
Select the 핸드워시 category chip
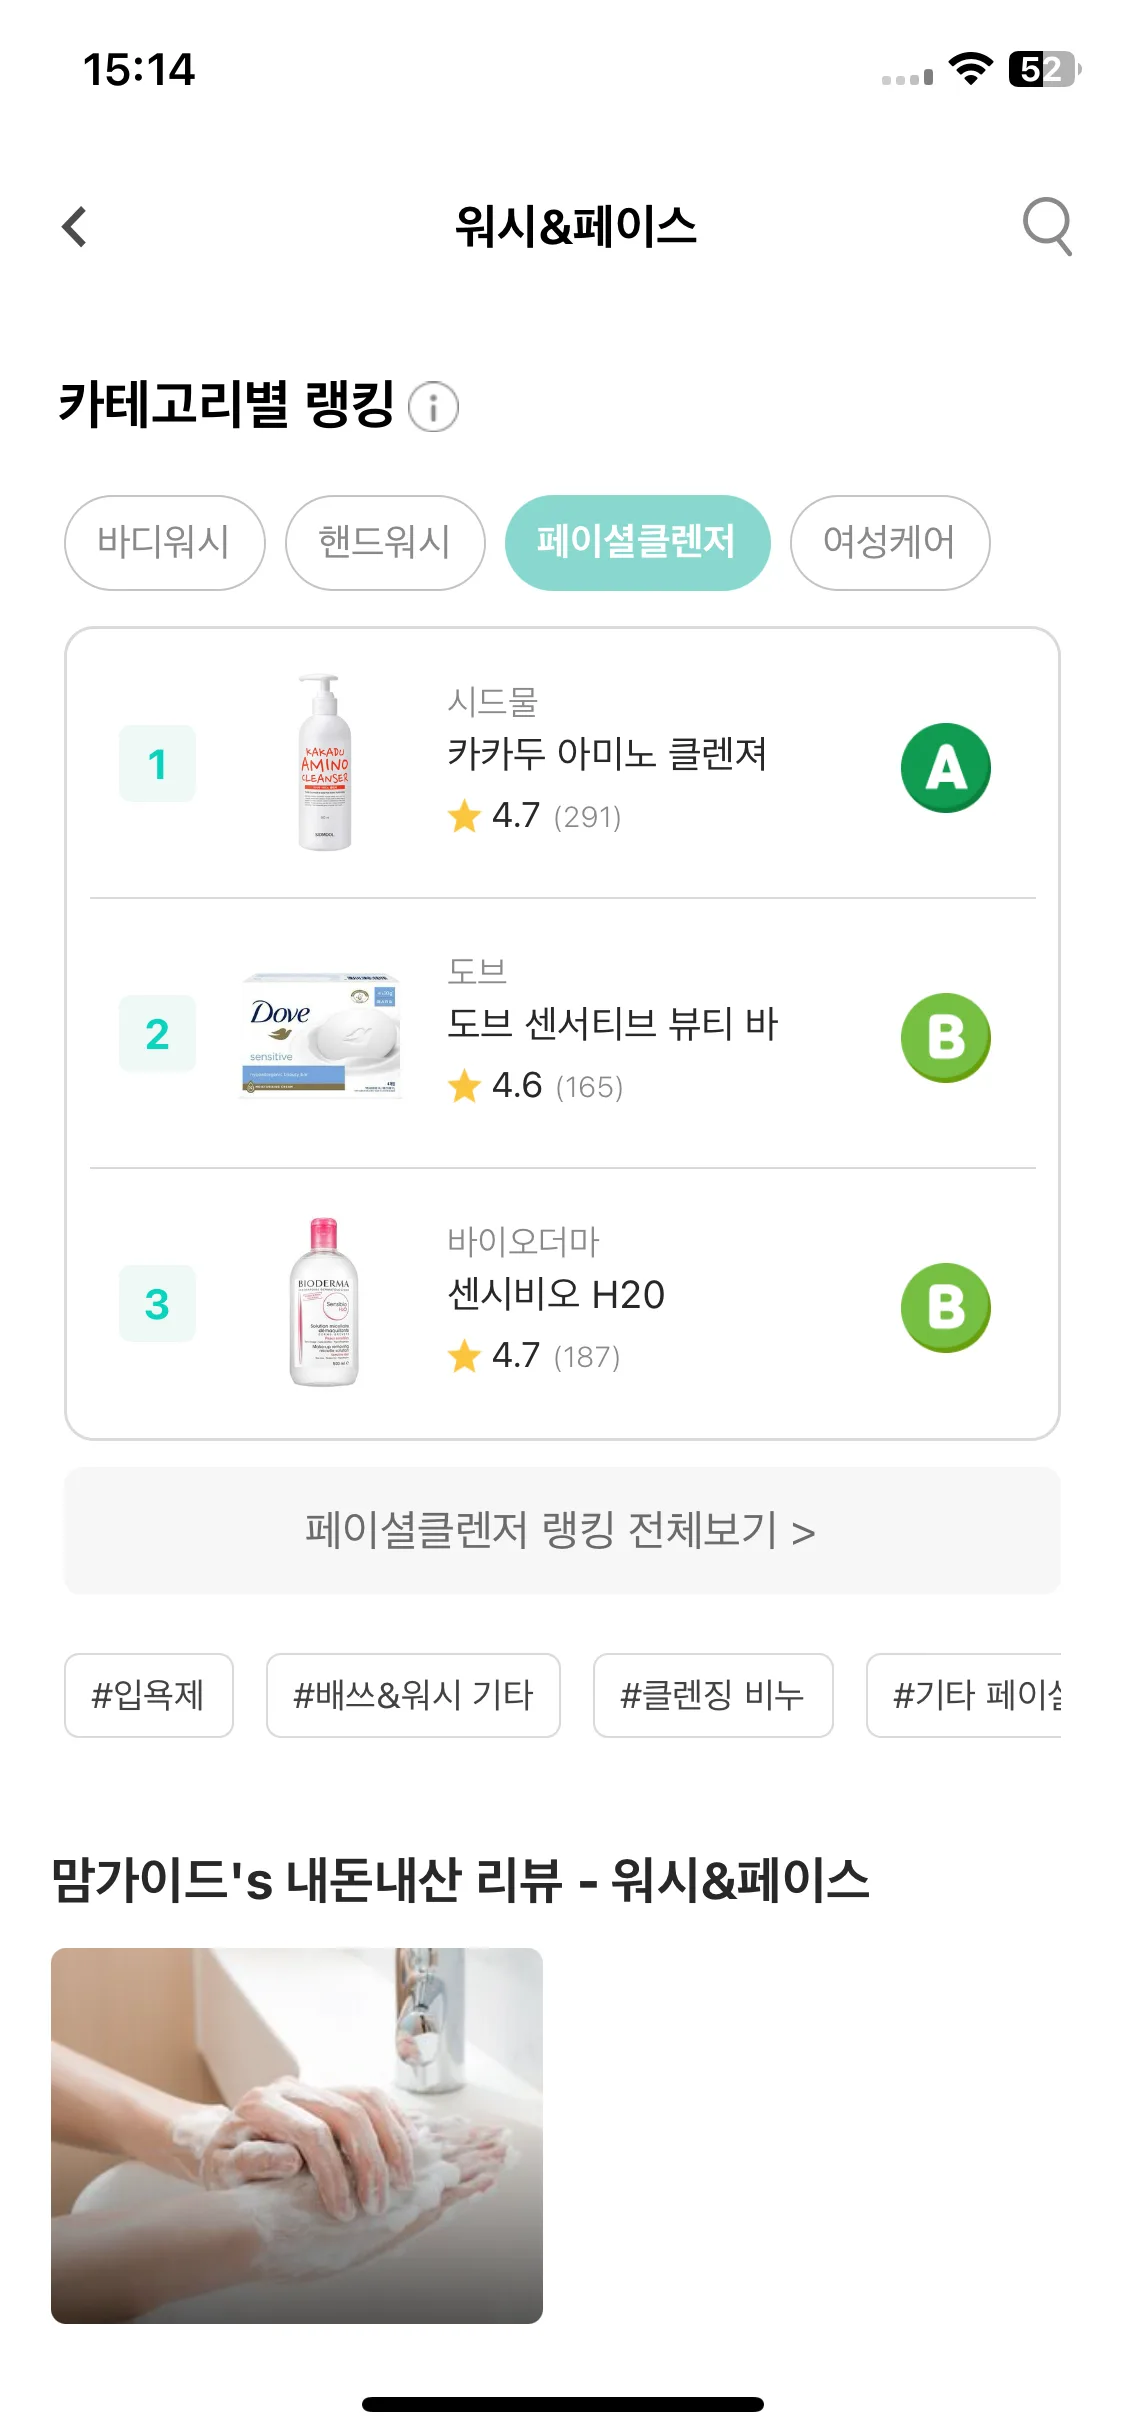385,543
